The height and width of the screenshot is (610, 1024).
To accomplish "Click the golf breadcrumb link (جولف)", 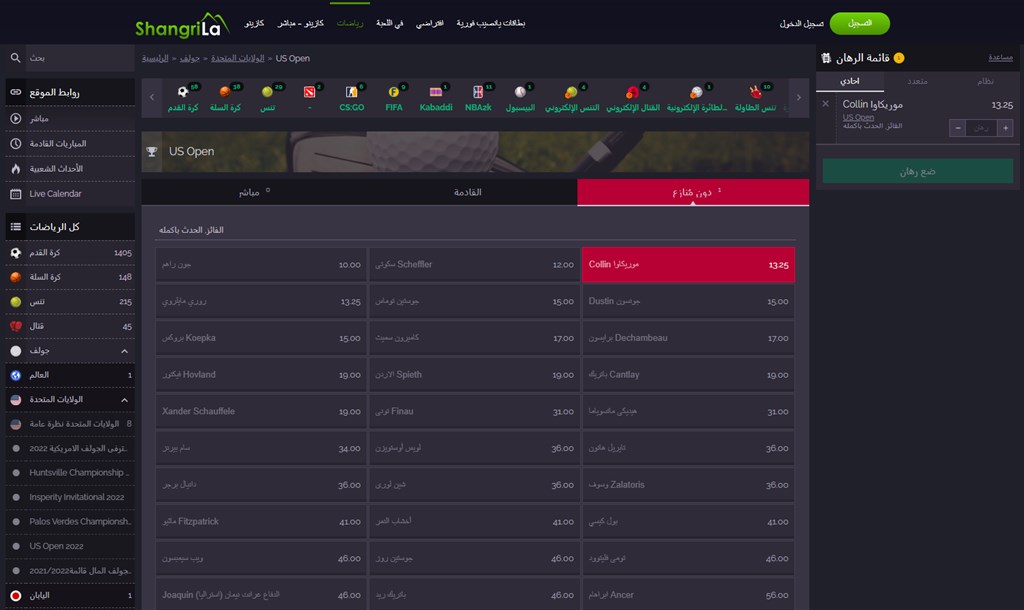I will pos(189,58).
